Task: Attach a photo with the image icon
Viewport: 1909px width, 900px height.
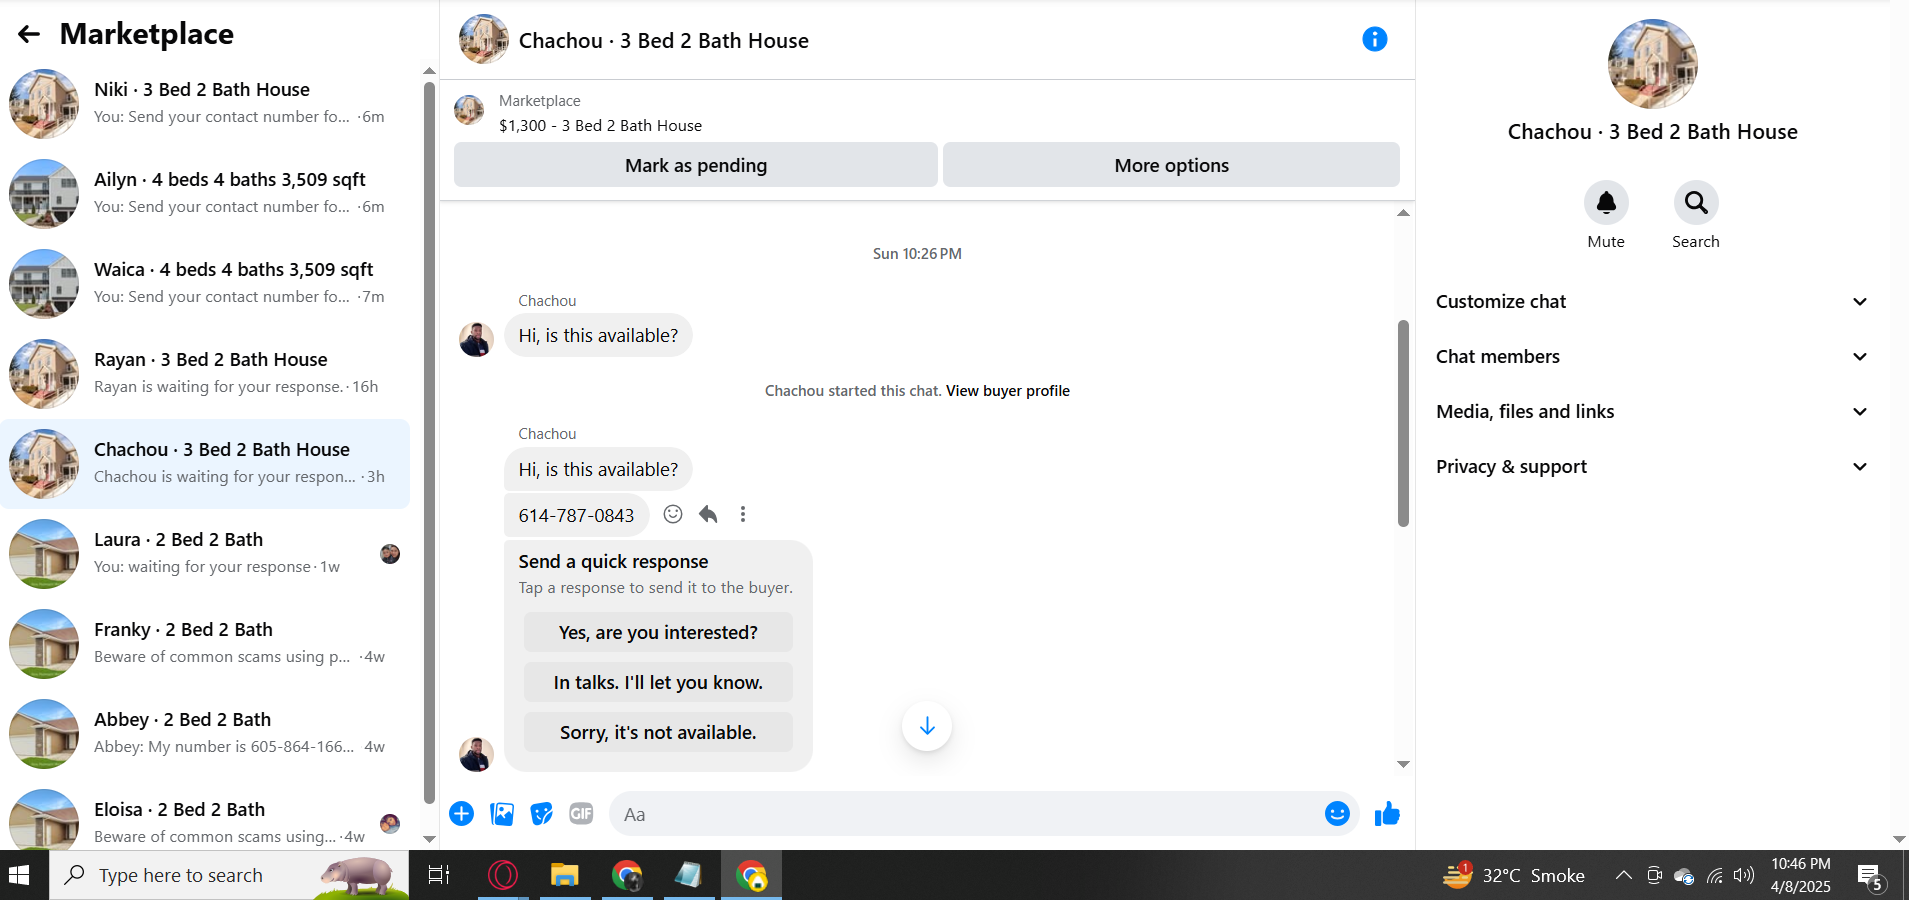Action: tap(502, 814)
